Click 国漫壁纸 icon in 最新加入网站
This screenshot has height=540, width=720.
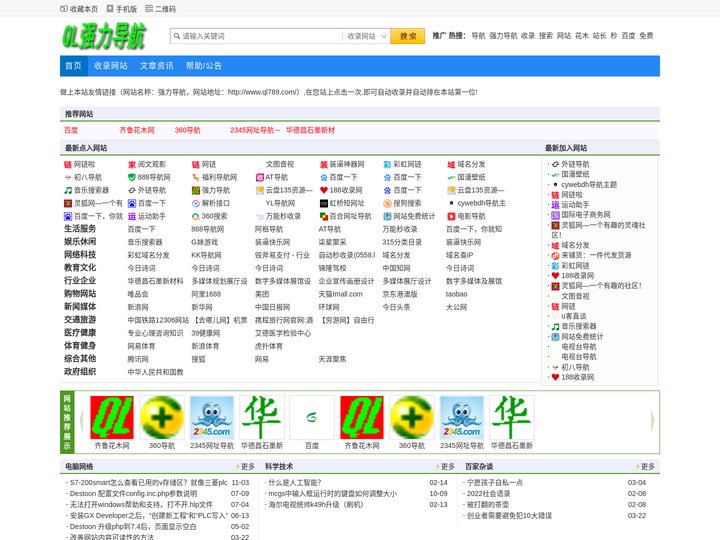(x=555, y=174)
